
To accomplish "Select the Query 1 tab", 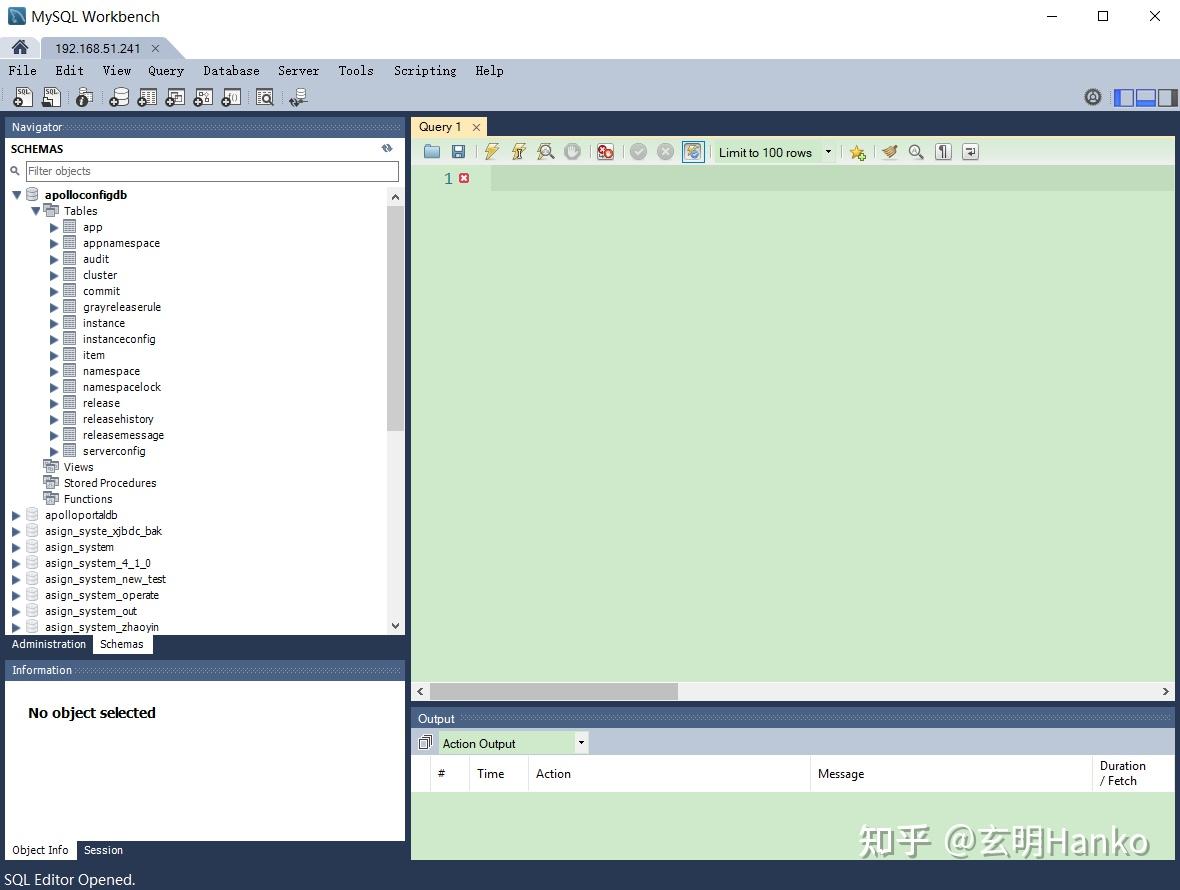I will pyautogui.click(x=440, y=126).
